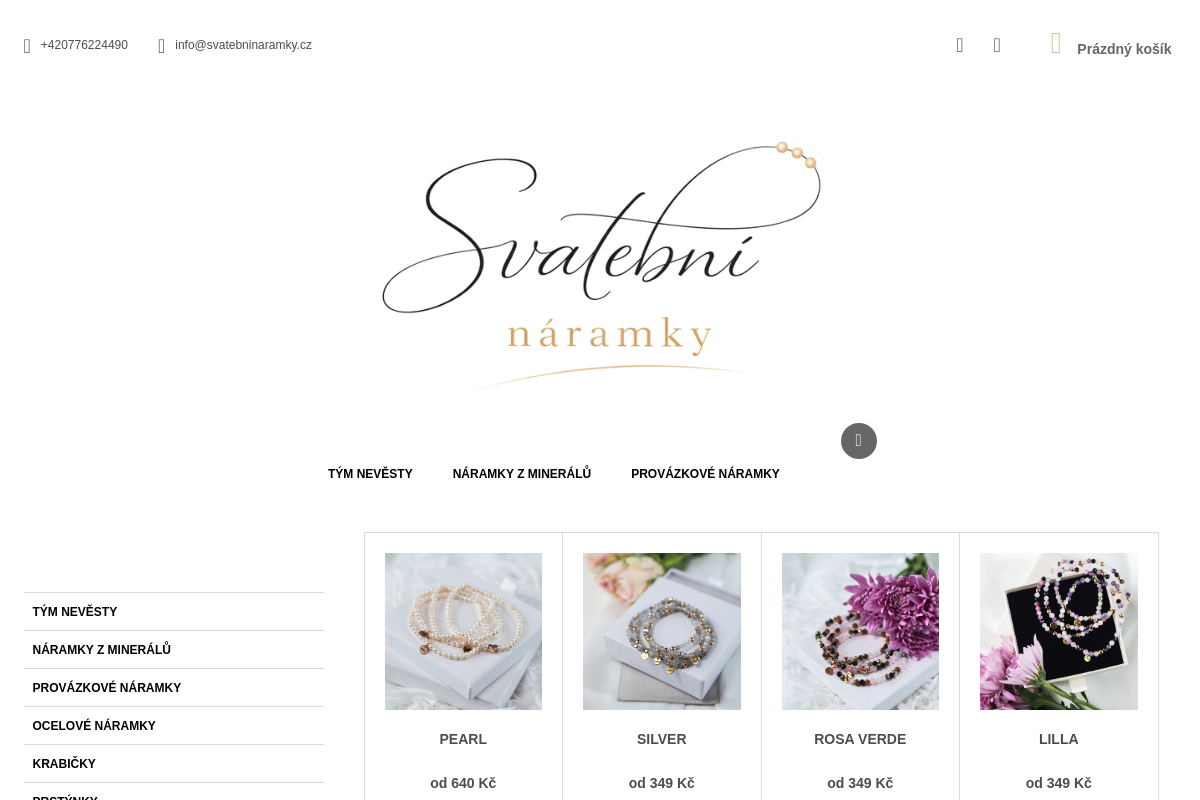1200x800 pixels.
Task: Open the ROSA VERDE product title
Action: click(x=860, y=739)
